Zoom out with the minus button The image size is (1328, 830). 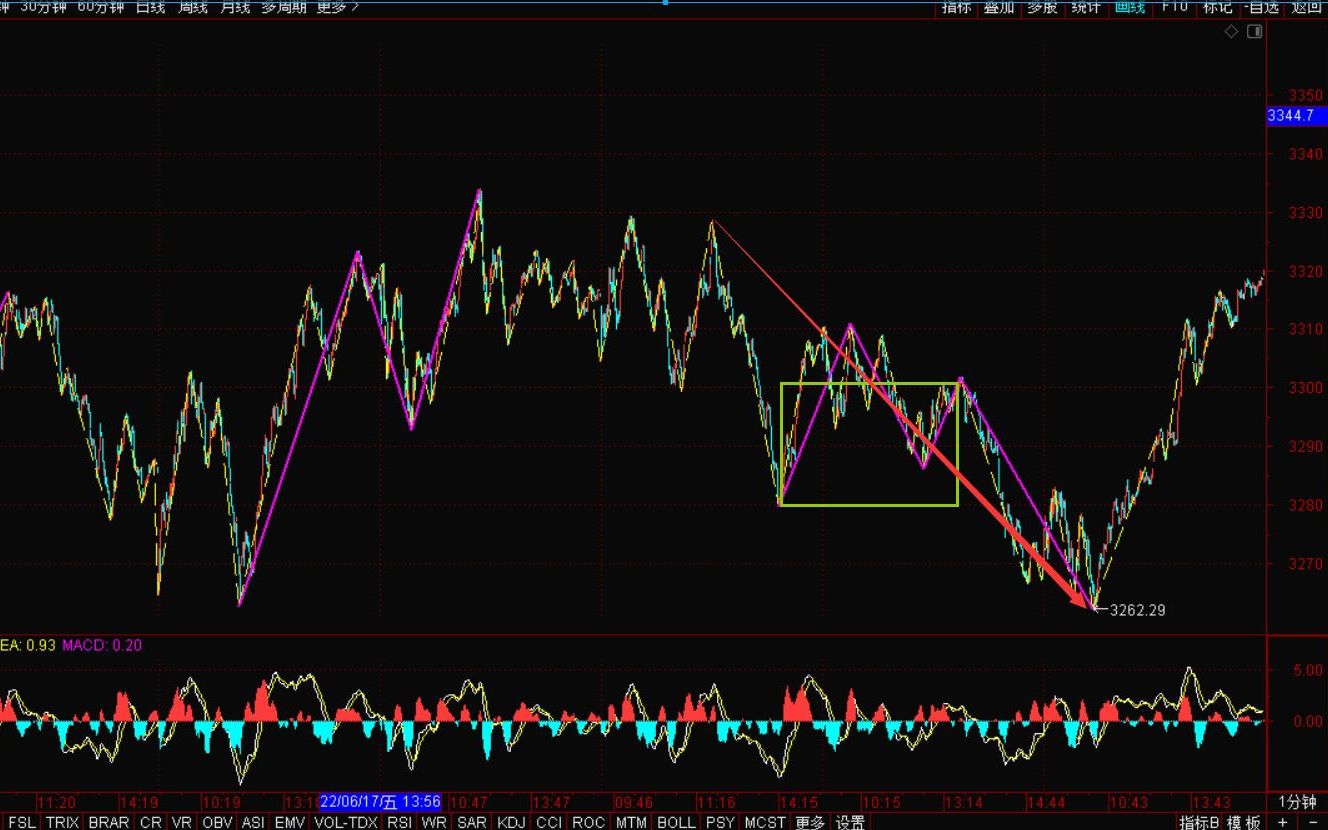click(x=1313, y=822)
